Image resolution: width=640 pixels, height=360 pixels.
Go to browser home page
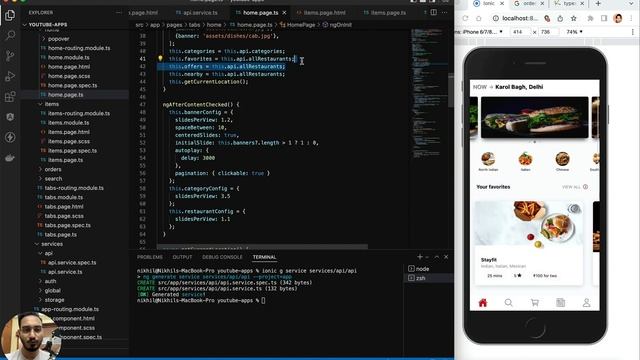point(479,18)
